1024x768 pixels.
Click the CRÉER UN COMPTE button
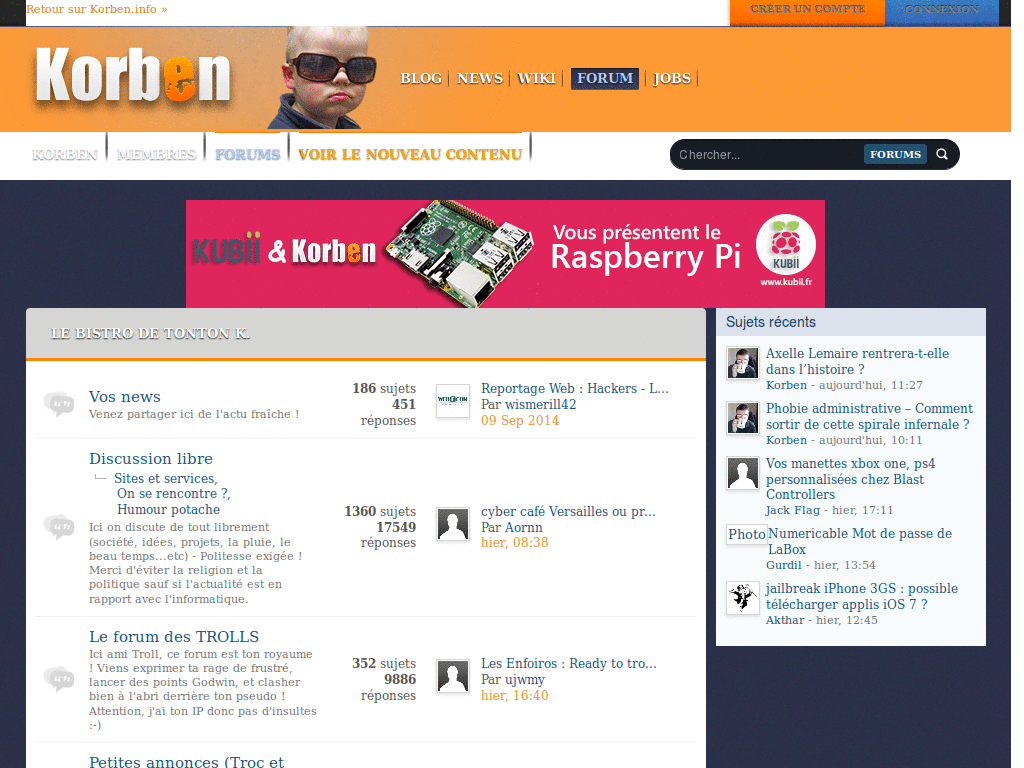[807, 10]
